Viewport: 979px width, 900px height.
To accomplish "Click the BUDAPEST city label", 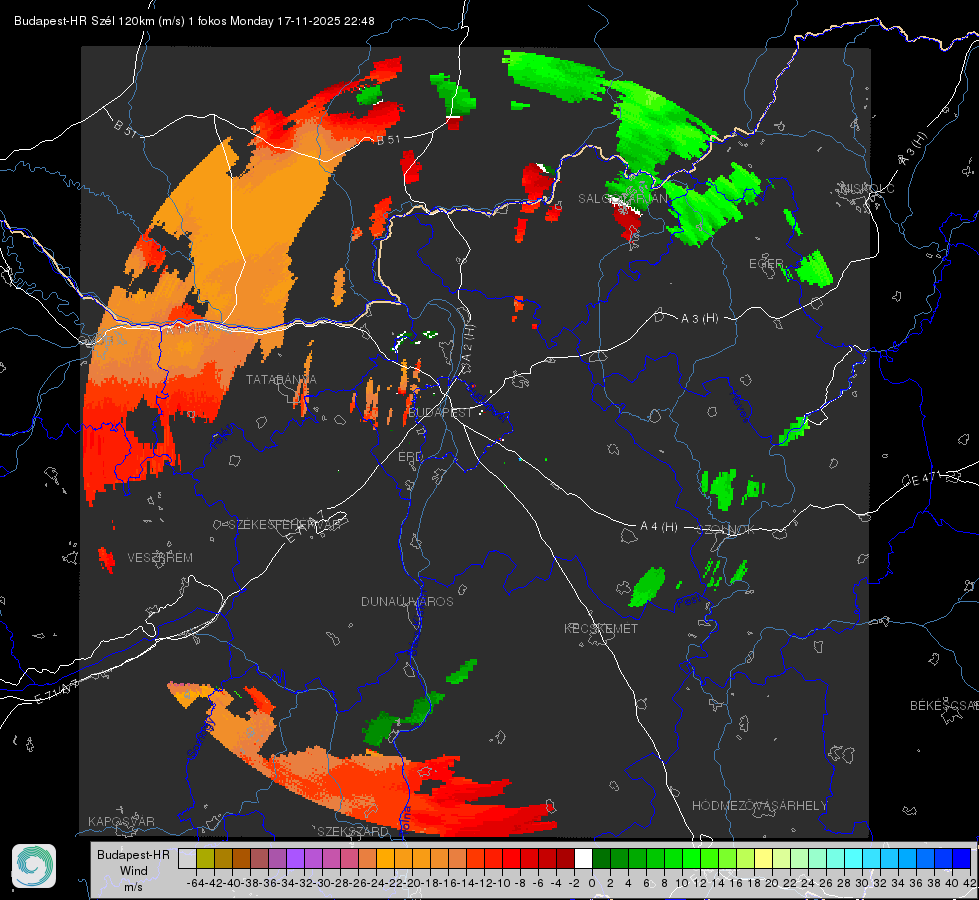I will coord(440,413).
